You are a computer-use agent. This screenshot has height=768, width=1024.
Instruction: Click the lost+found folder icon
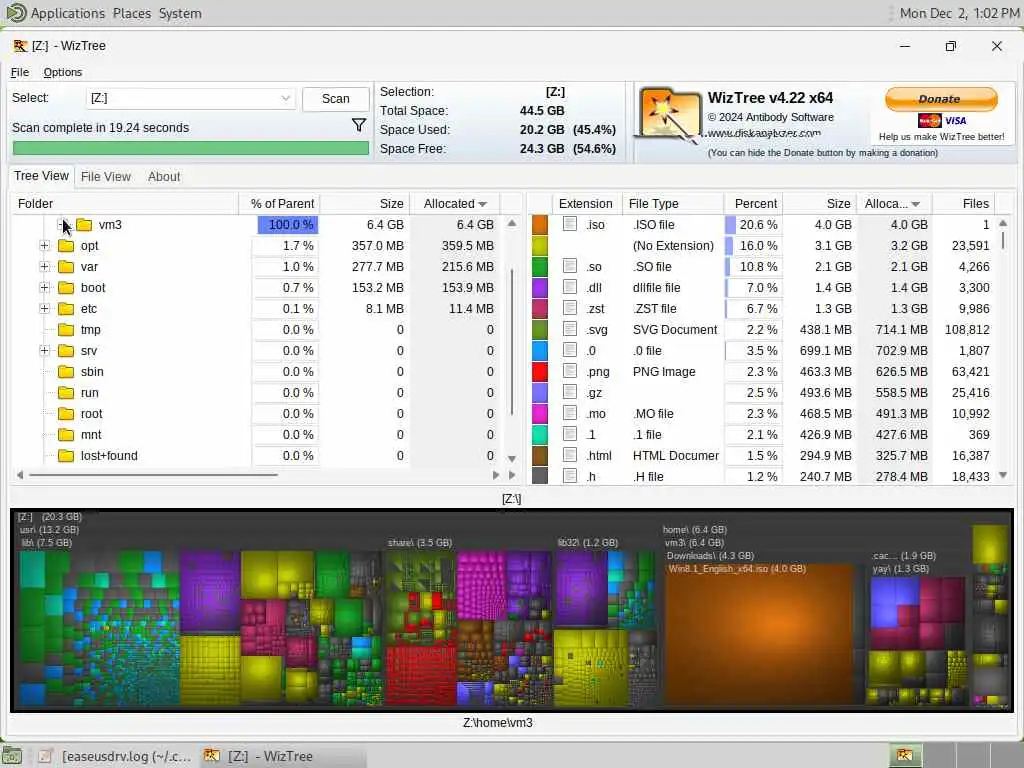[65, 456]
